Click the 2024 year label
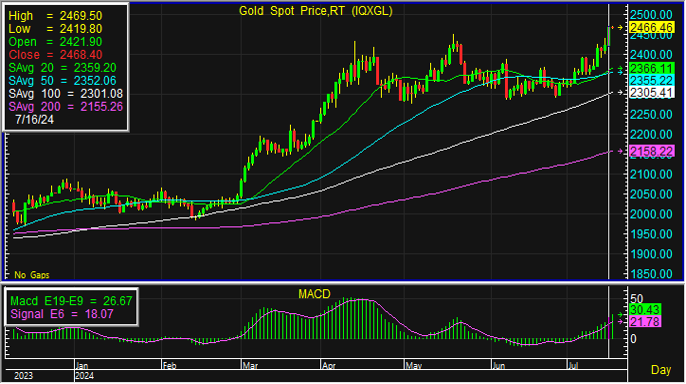Image resolution: width=686 pixels, height=384 pixels. (x=84, y=376)
